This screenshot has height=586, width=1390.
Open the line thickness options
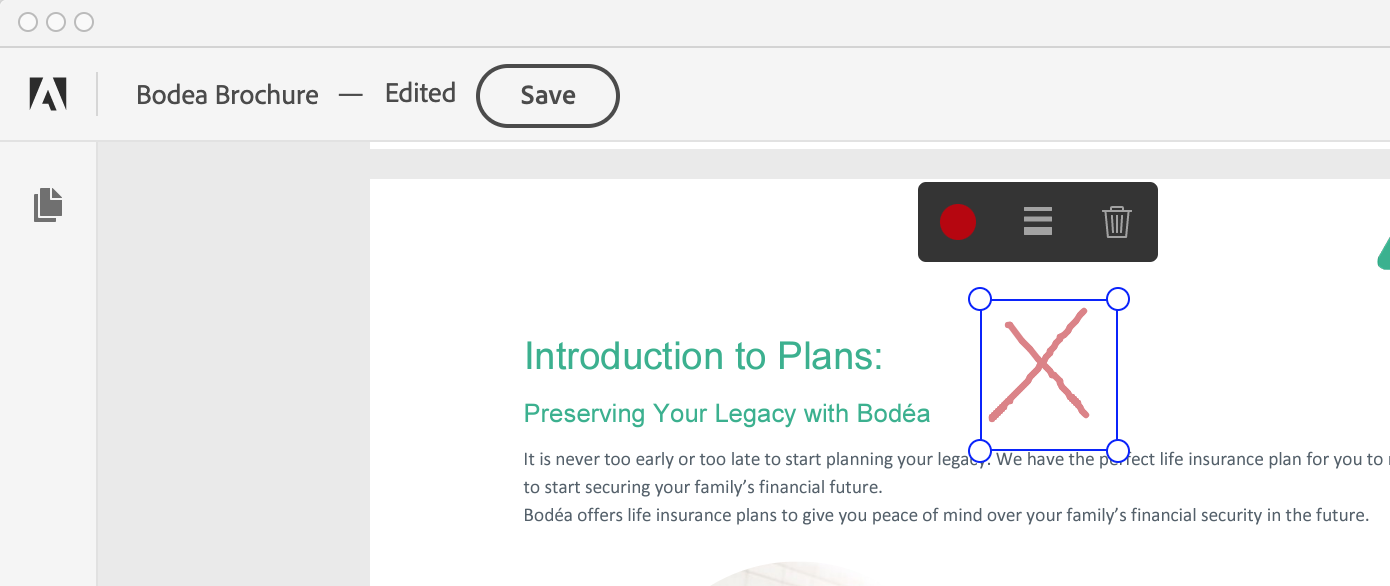point(1038,221)
